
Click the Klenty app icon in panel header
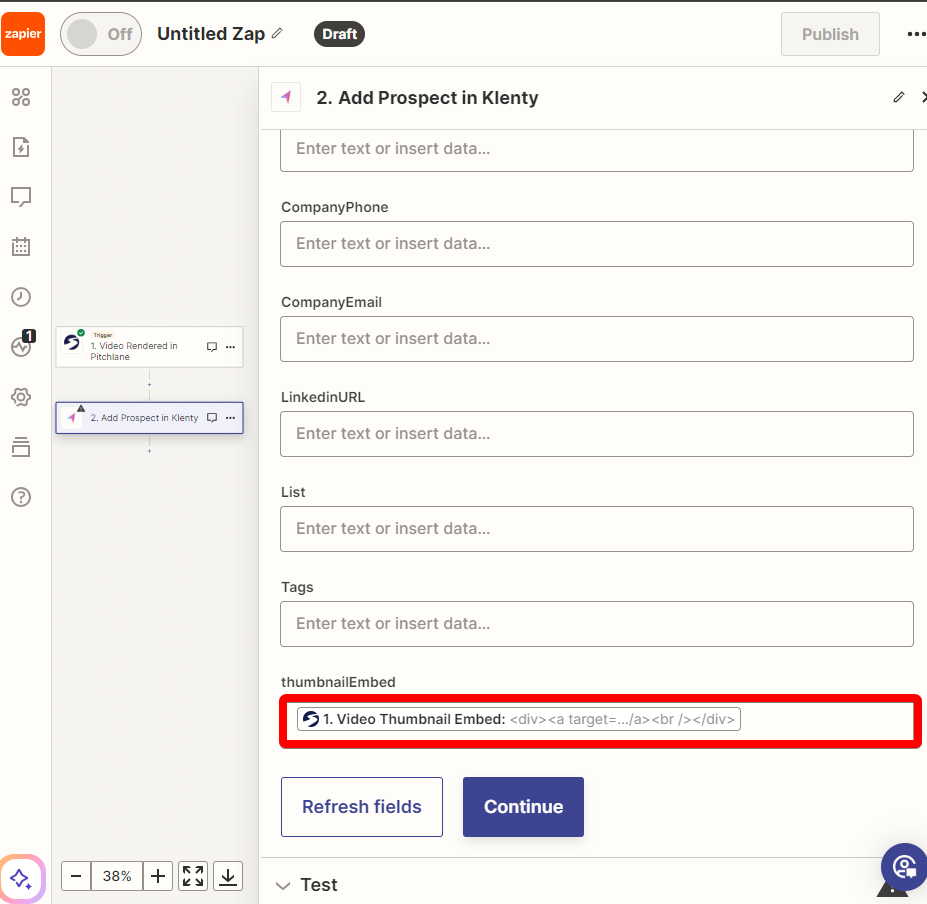[x=286, y=97]
